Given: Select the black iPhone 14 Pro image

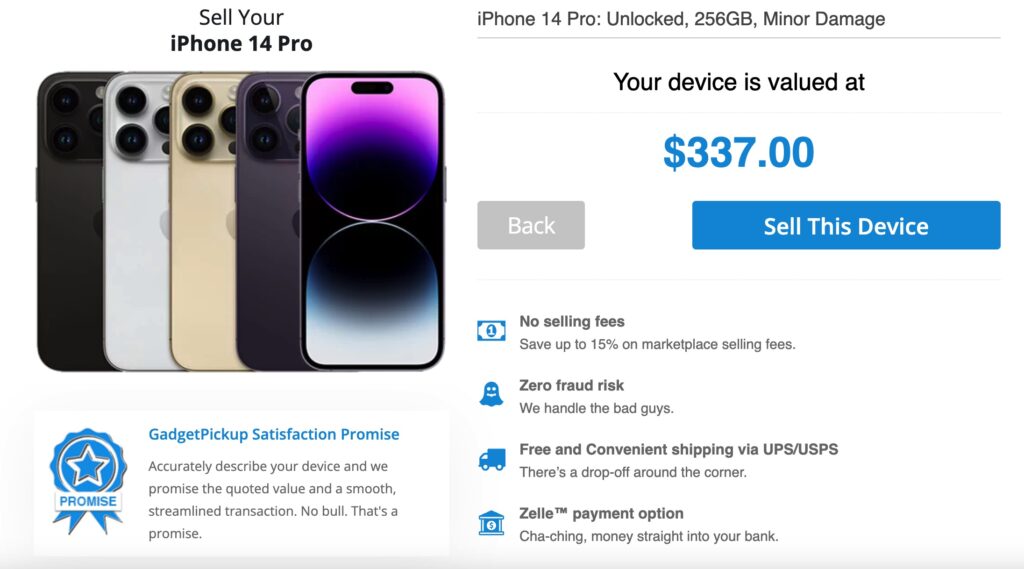Looking at the screenshot, I should [x=70, y=222].
